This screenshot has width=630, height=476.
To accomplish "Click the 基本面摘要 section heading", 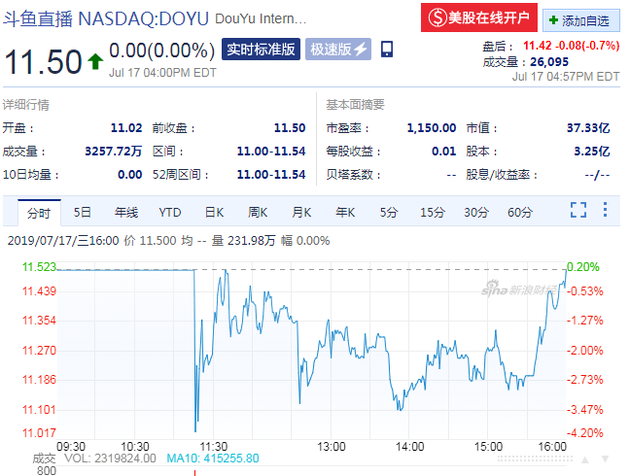I will [355, 105].
